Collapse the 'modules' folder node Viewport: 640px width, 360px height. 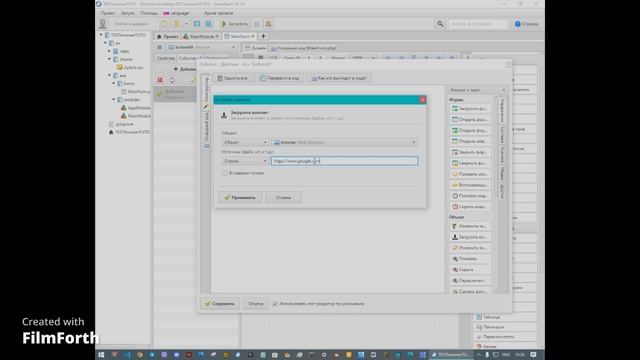coord(113,100)
